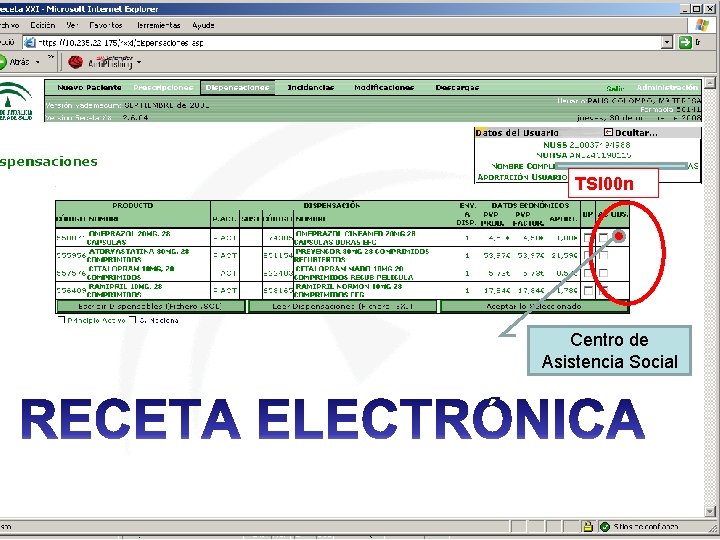
Task: Click the page scrollbar up arrow
Action: coord(710,83)
